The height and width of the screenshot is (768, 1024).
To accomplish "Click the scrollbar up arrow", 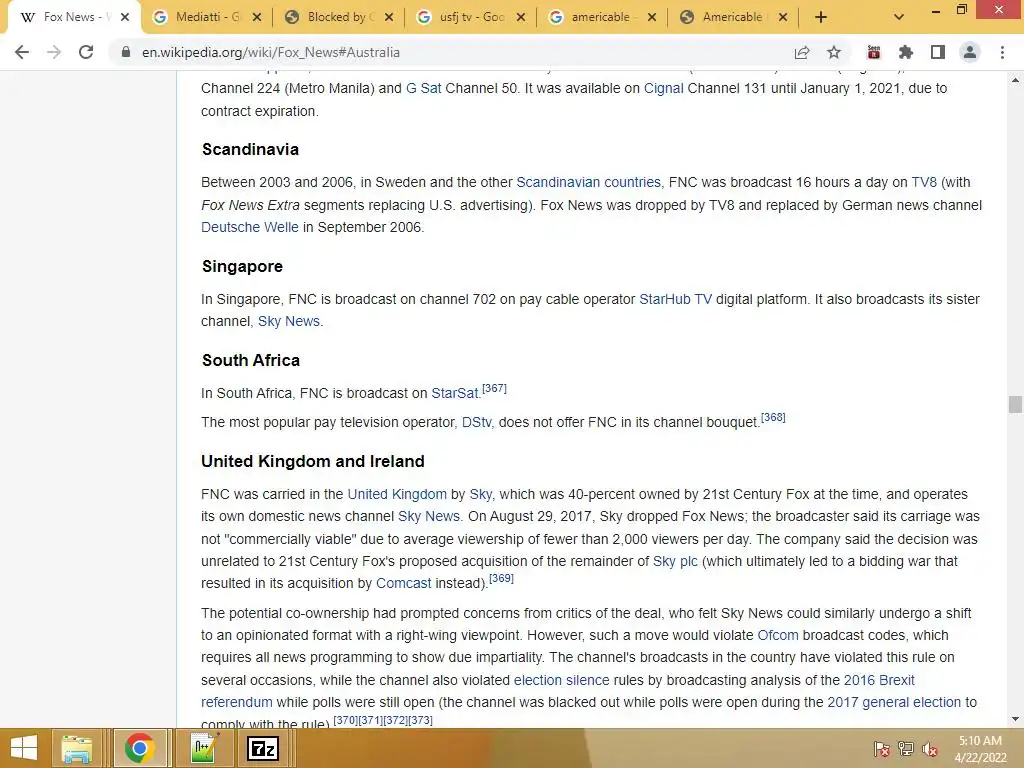I will (x=1015, y=80).
